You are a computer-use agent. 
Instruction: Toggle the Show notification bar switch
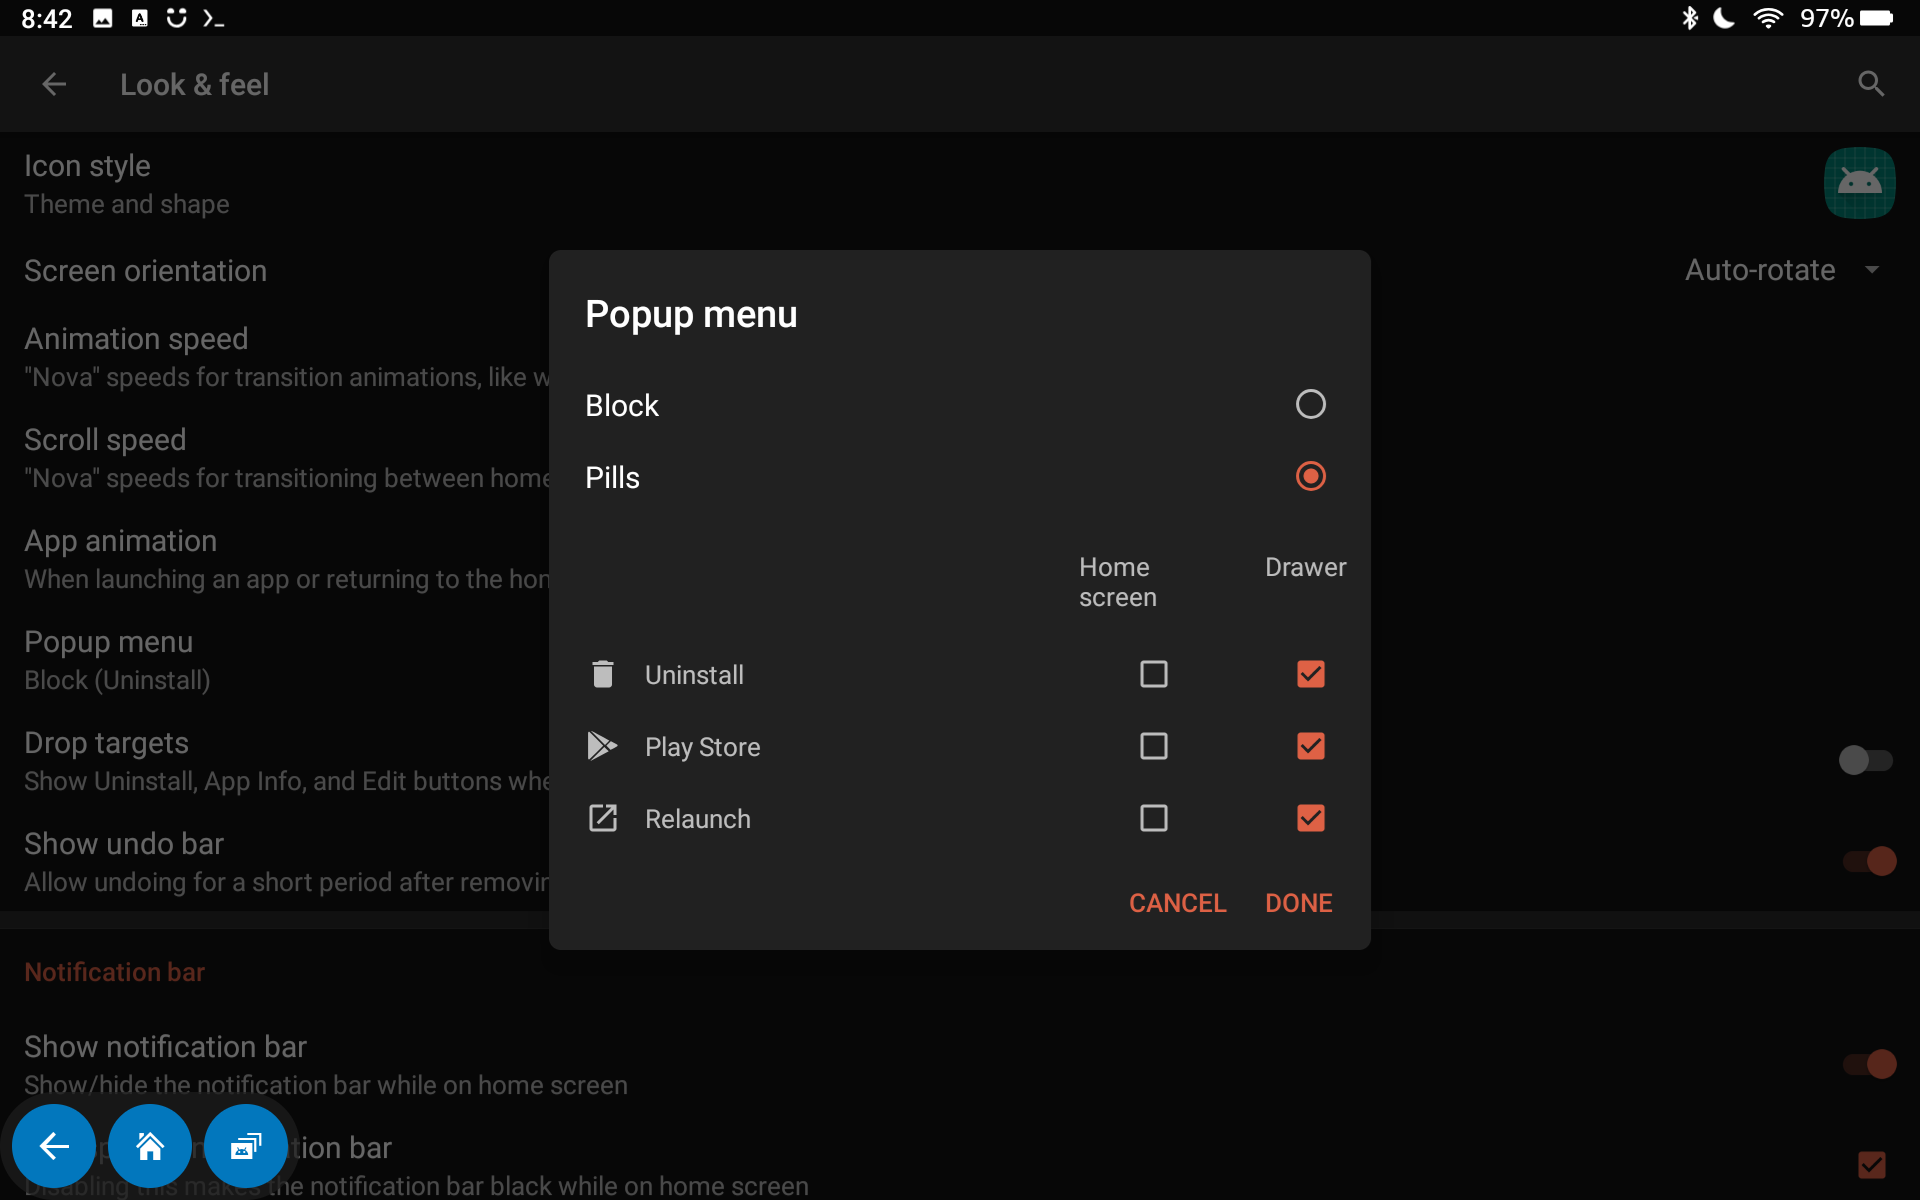(1869, 1064)
